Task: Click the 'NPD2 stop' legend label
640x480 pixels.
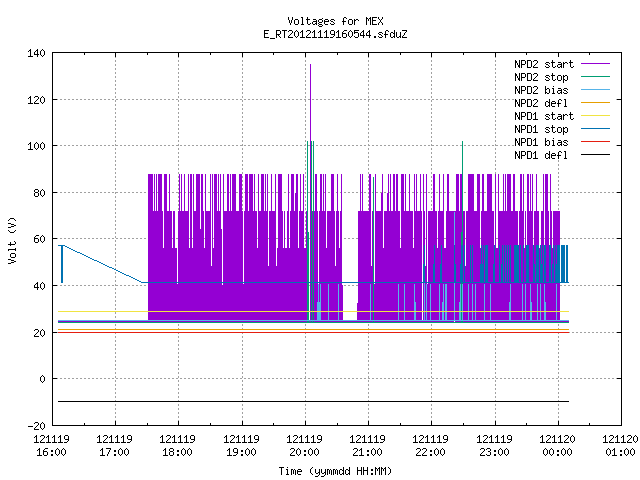Action: (x=541, y=77)
